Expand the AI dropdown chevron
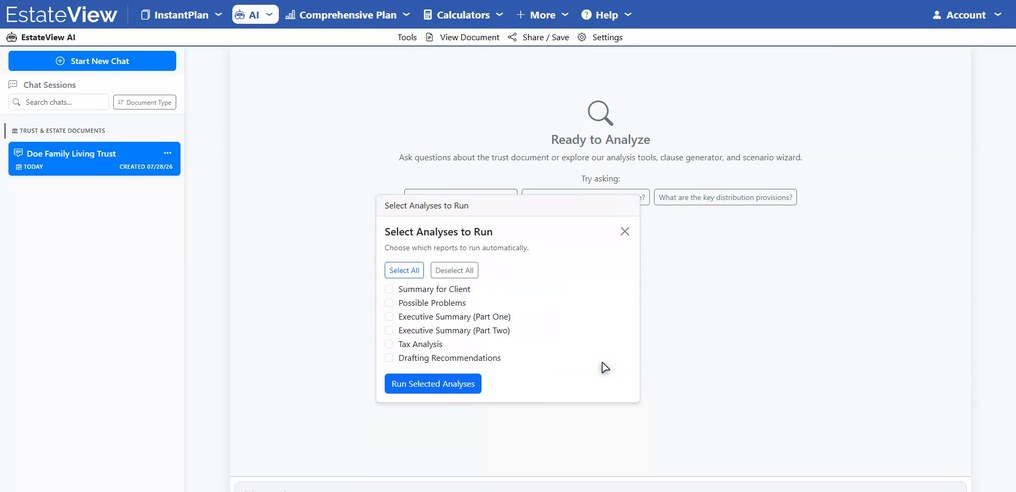 click(x=270, y=15)
